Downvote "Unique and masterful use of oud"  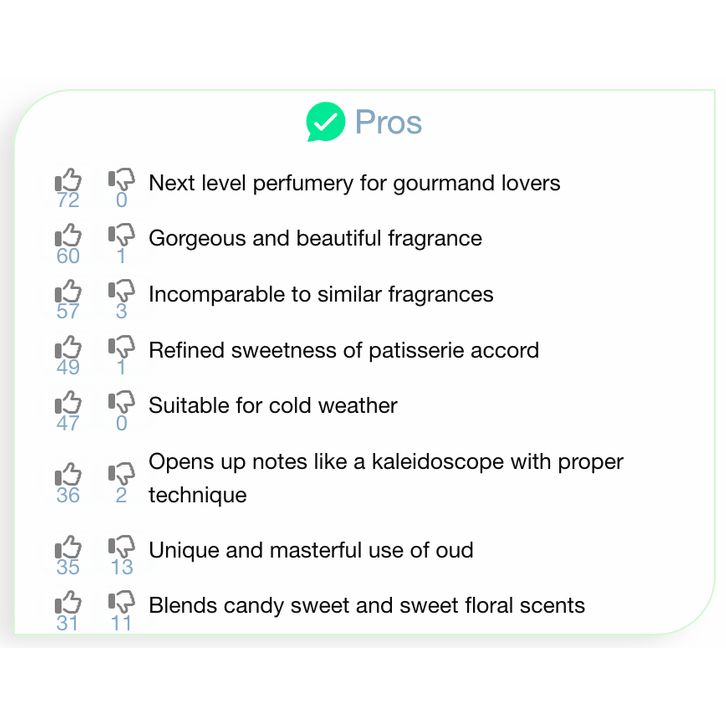[x=121, y=548]
